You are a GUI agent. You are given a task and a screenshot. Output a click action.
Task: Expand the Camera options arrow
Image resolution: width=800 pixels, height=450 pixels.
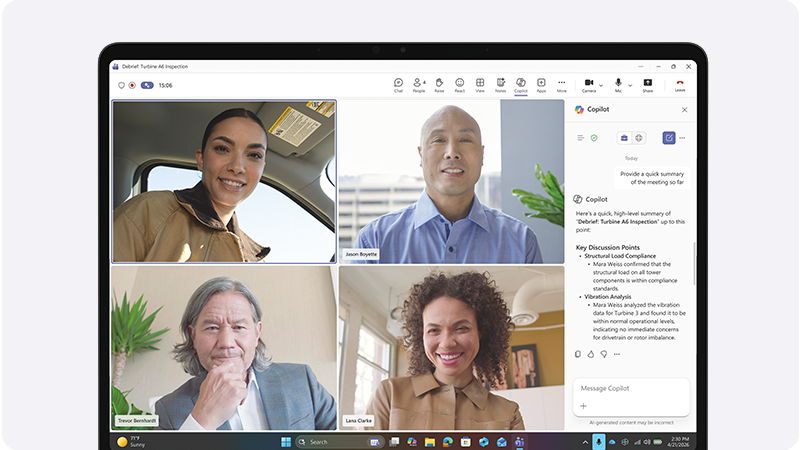coord(601,85)
